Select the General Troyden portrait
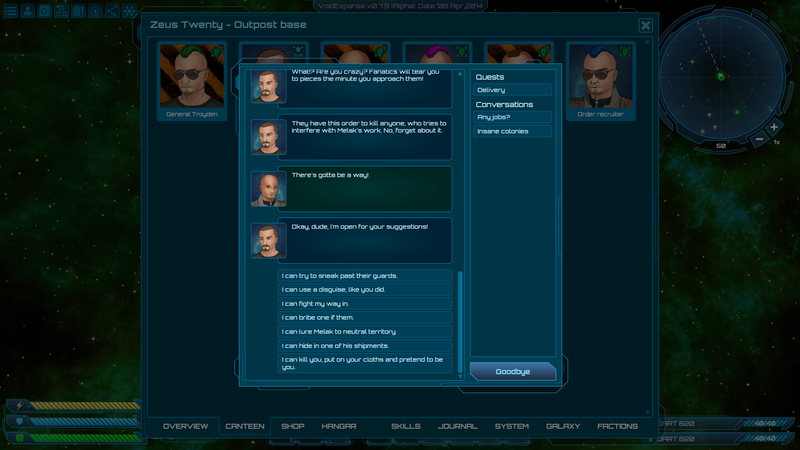The width and height of the screenshot is (800, 450). 192,81
